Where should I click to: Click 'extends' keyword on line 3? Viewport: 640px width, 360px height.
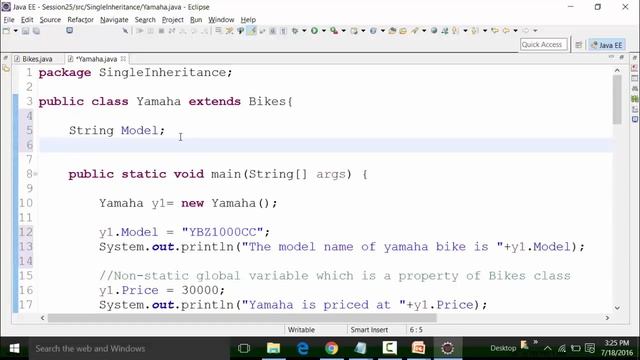(214, 102)
